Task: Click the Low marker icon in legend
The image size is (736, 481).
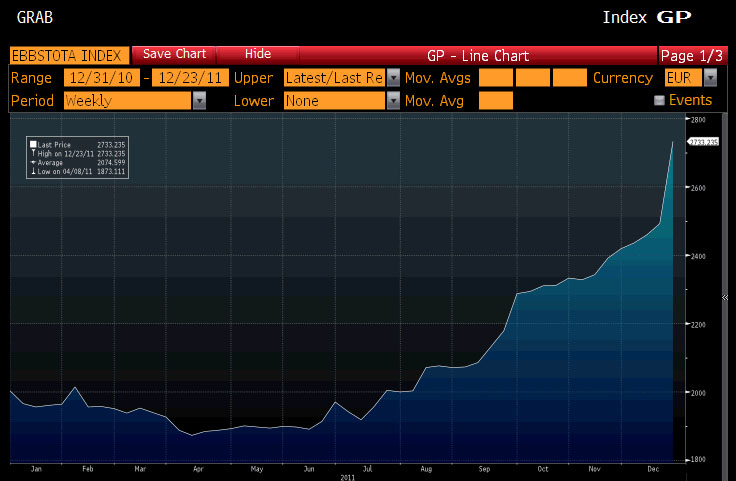Action: point(33,172)
